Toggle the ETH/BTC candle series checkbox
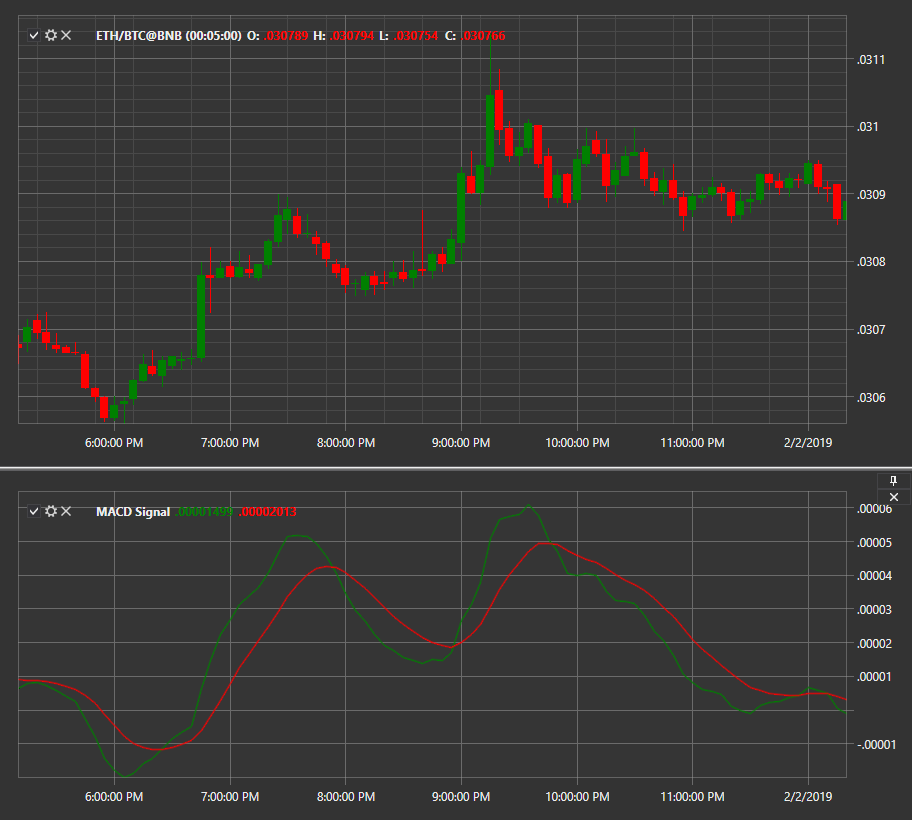Image resolution: width=912 pixels, height=820 pixels. tap(34, 35)
